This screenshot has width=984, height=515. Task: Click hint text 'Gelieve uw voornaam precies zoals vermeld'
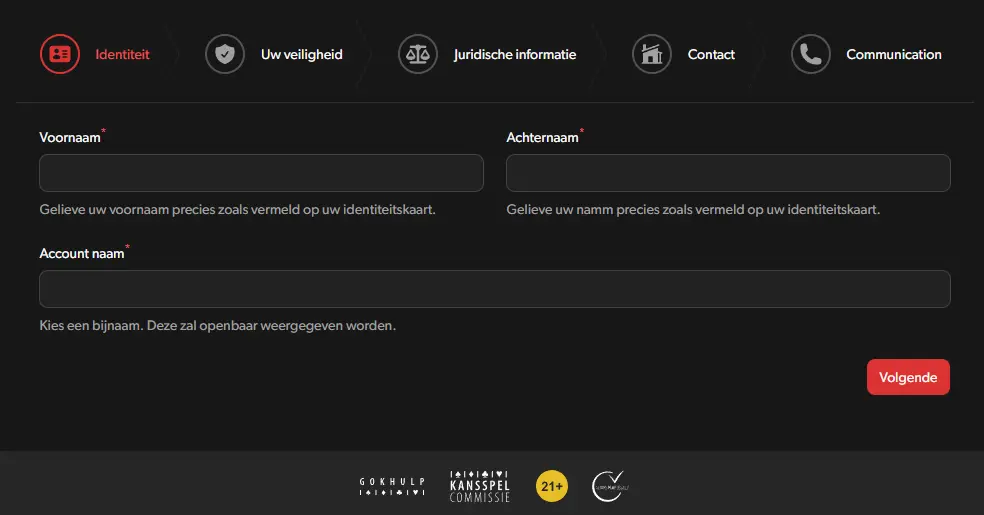tap(237, 210)
